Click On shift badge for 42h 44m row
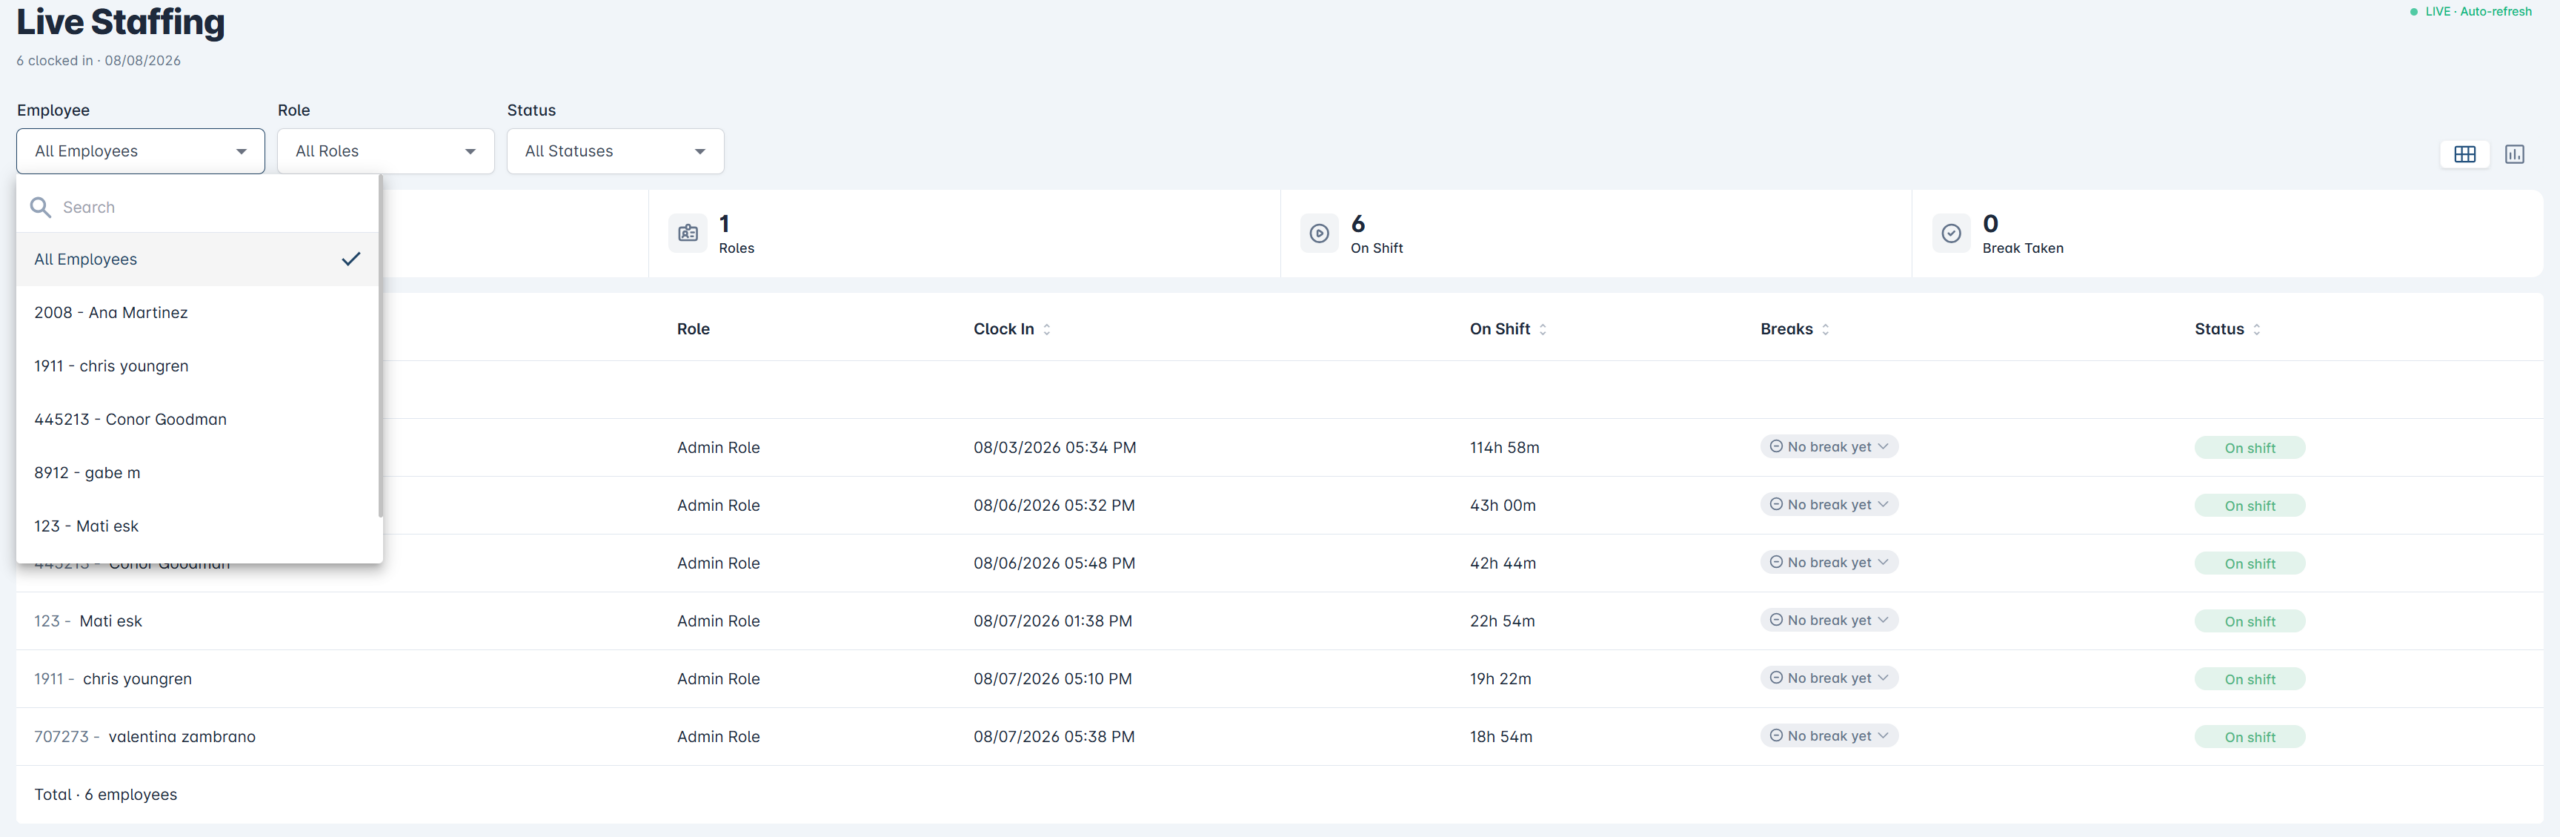Screen dimensions: 2560x837 [2249, 564]
